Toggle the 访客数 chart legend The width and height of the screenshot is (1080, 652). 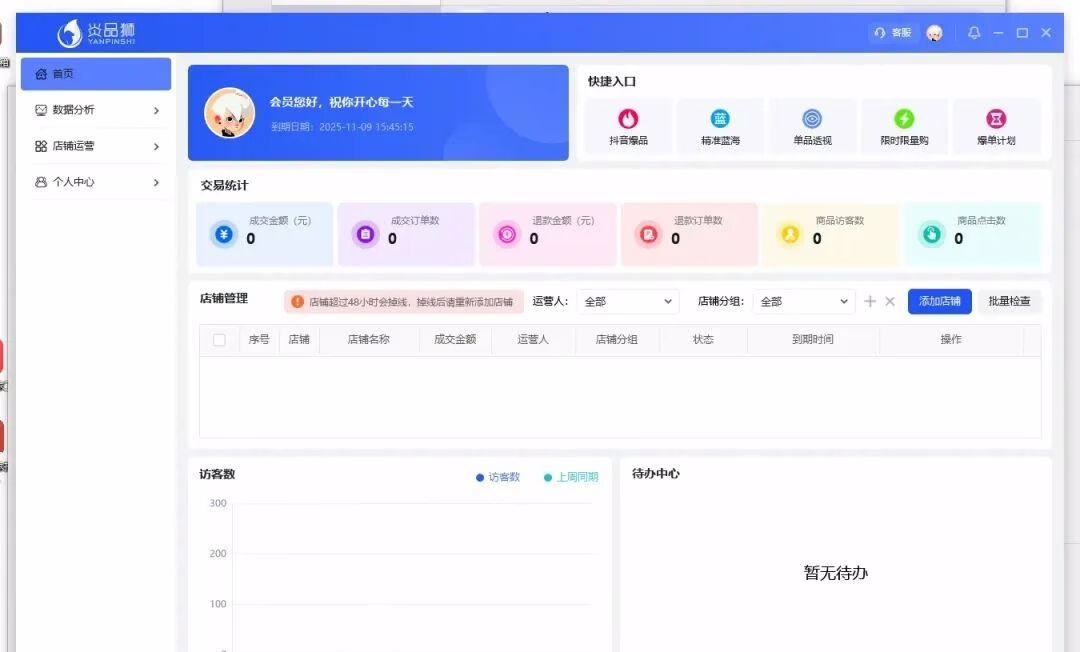498,477
